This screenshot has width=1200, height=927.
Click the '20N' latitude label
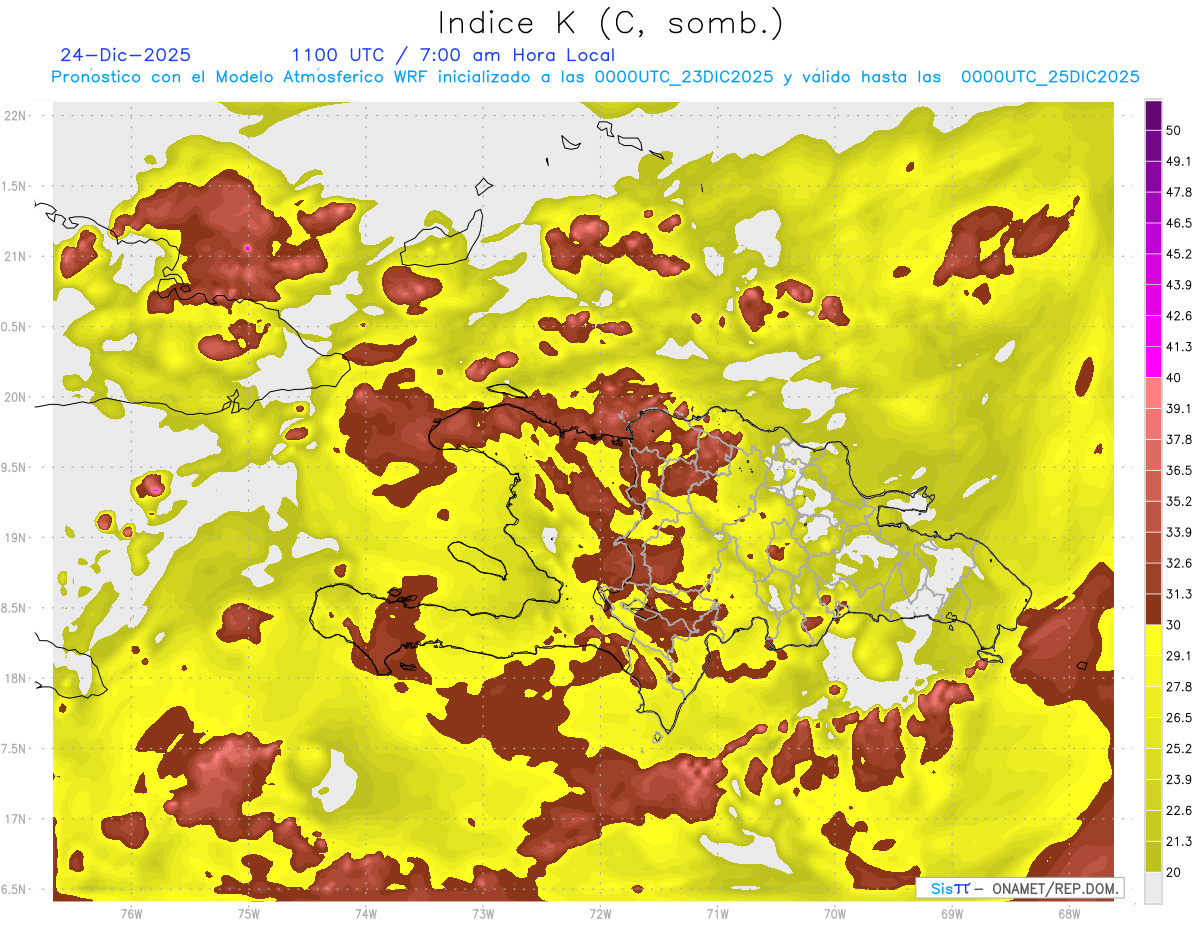[x=15, y=397]
